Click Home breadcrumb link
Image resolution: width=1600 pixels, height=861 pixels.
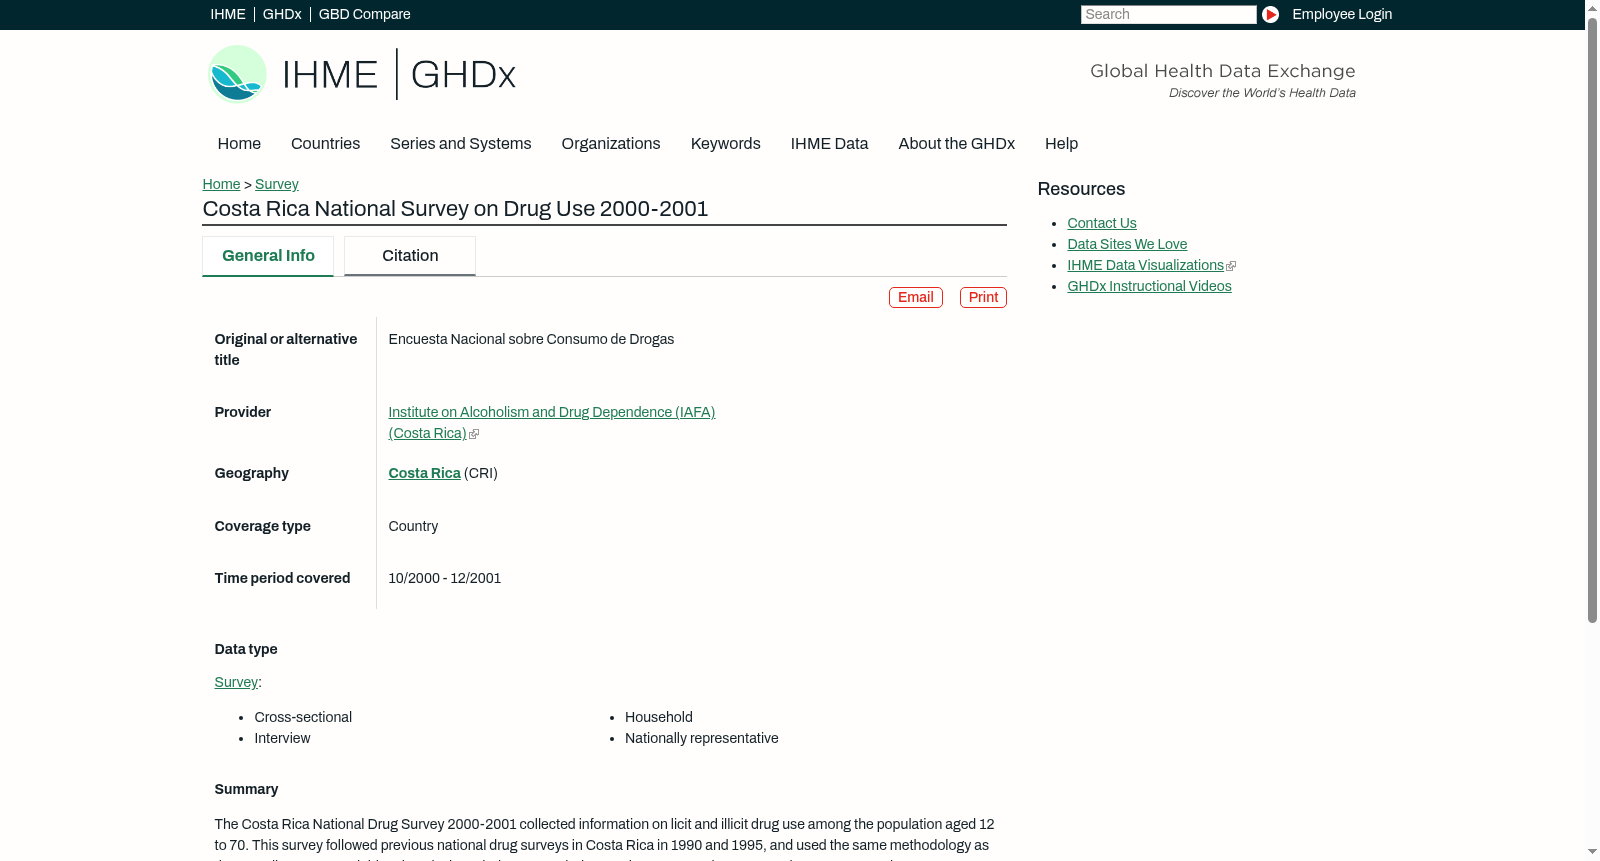221,184
